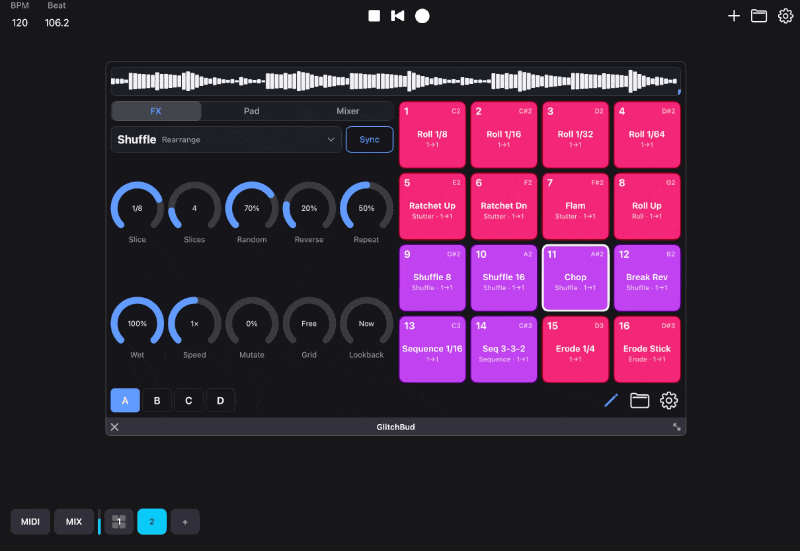Trigger pad 3 Roll 1/32

coord(576,135)
